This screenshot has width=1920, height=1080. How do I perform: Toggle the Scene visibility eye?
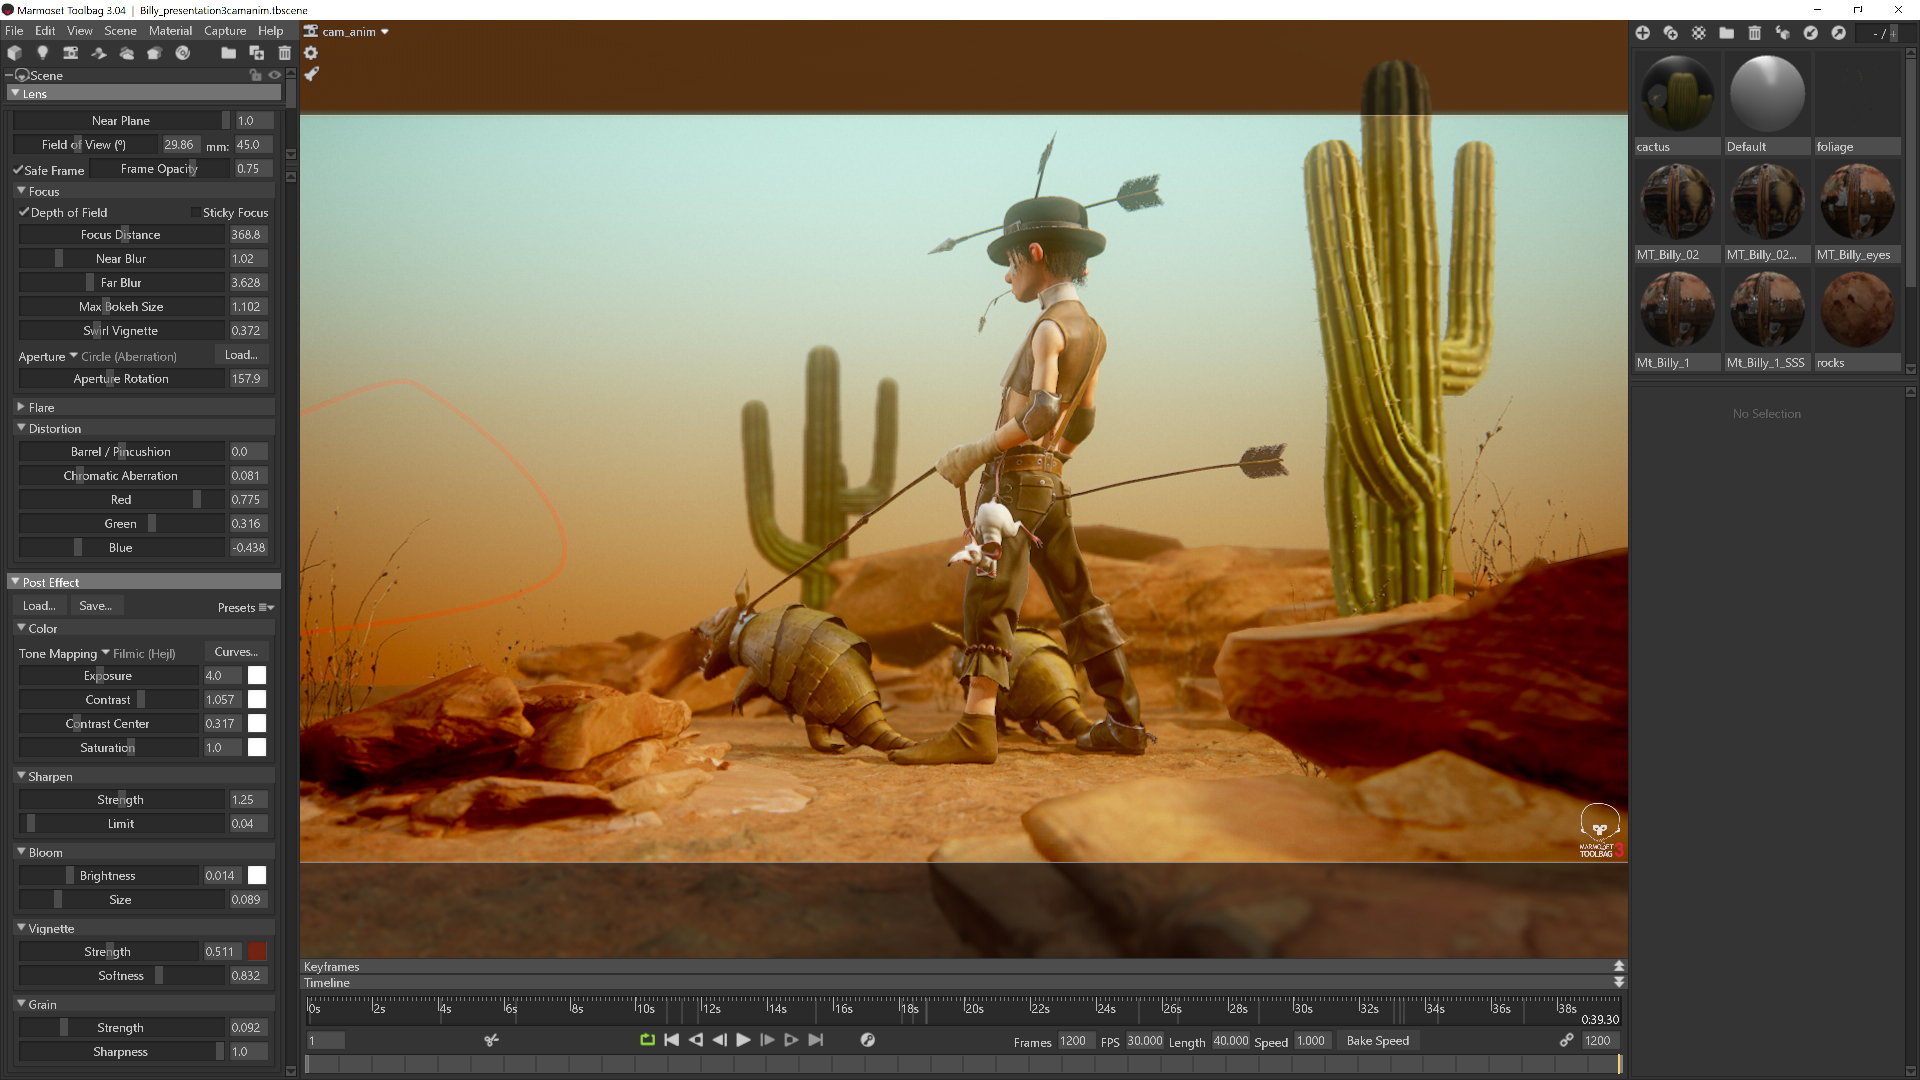point(275,75)
